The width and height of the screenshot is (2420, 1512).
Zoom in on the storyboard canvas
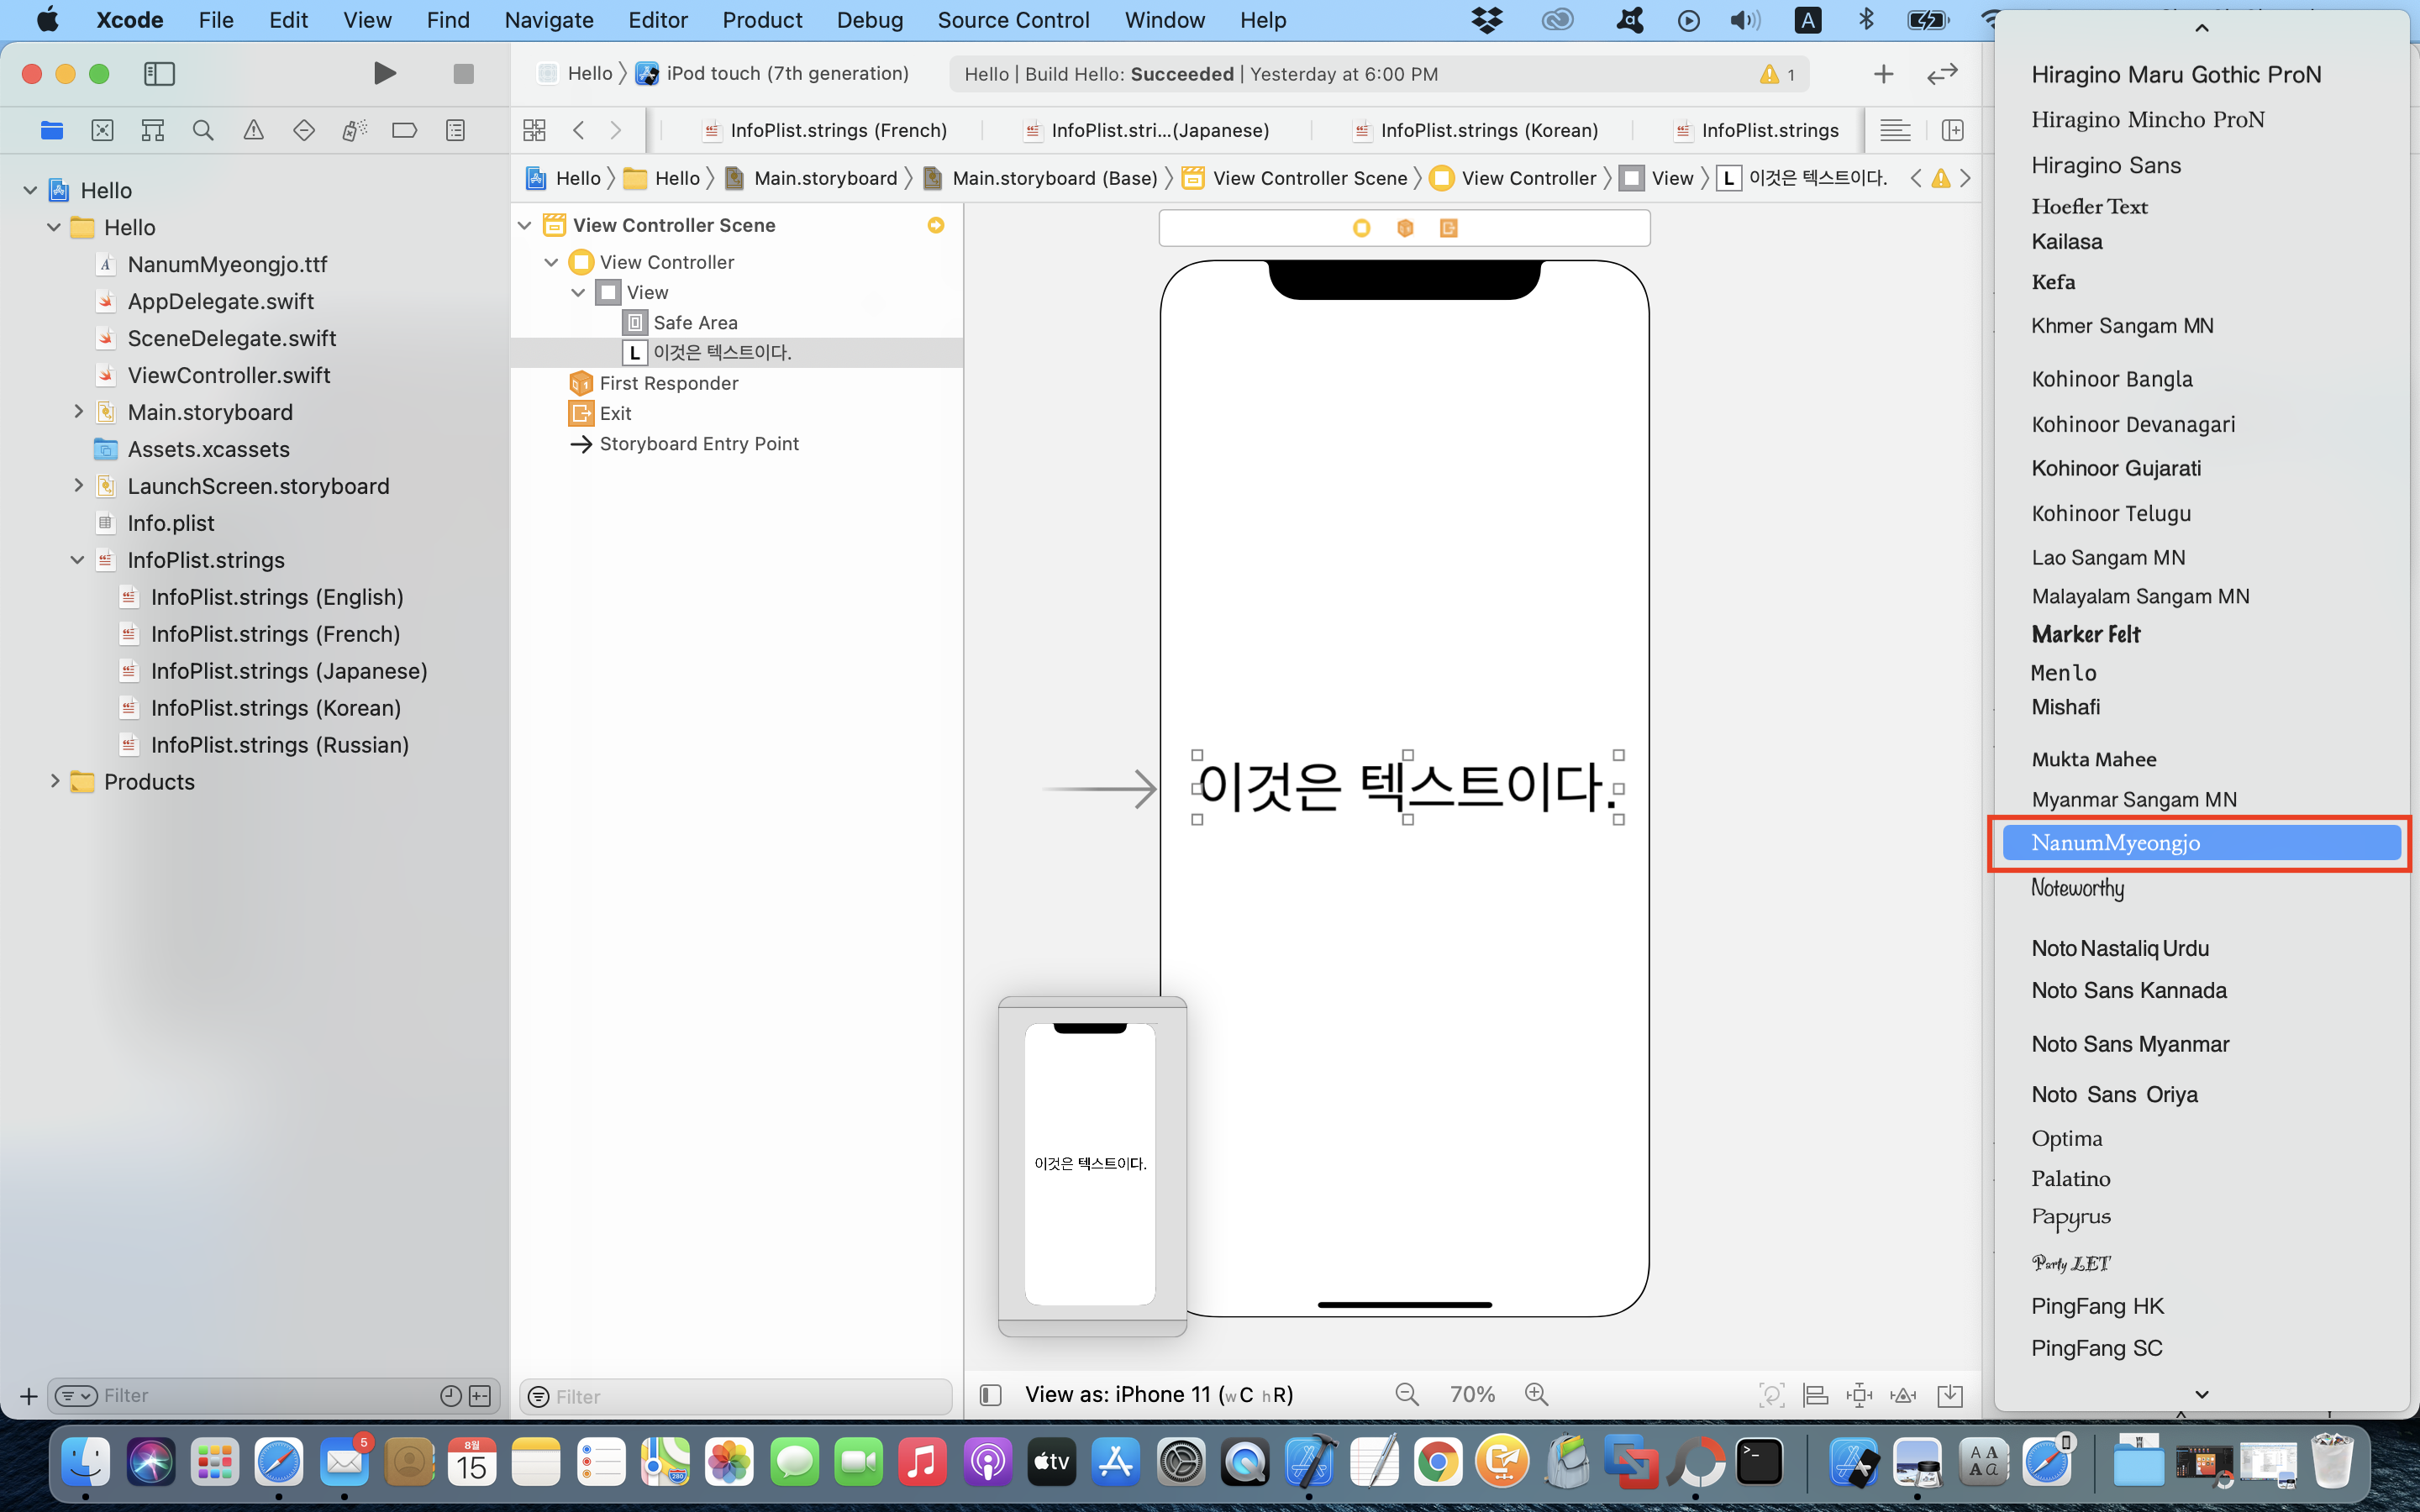1537,1395
